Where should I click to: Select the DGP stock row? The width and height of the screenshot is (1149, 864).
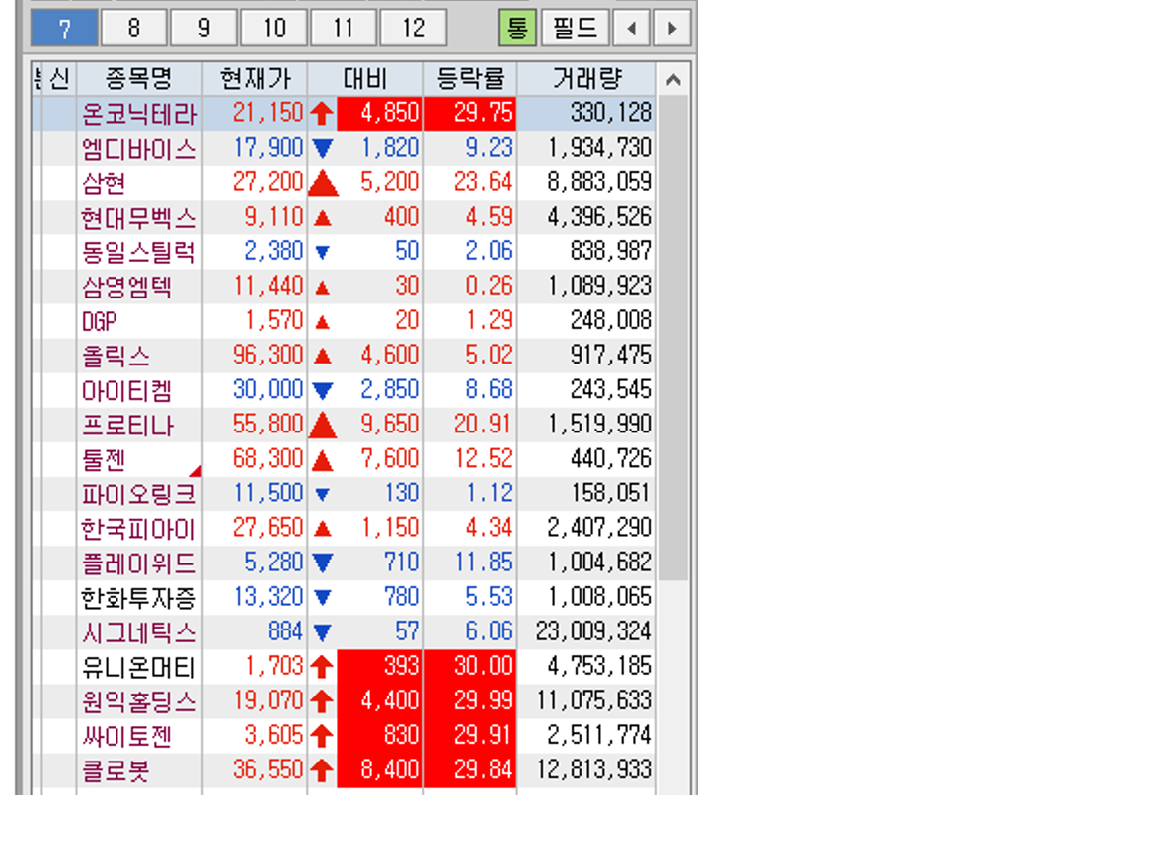(x=344, y=321)
